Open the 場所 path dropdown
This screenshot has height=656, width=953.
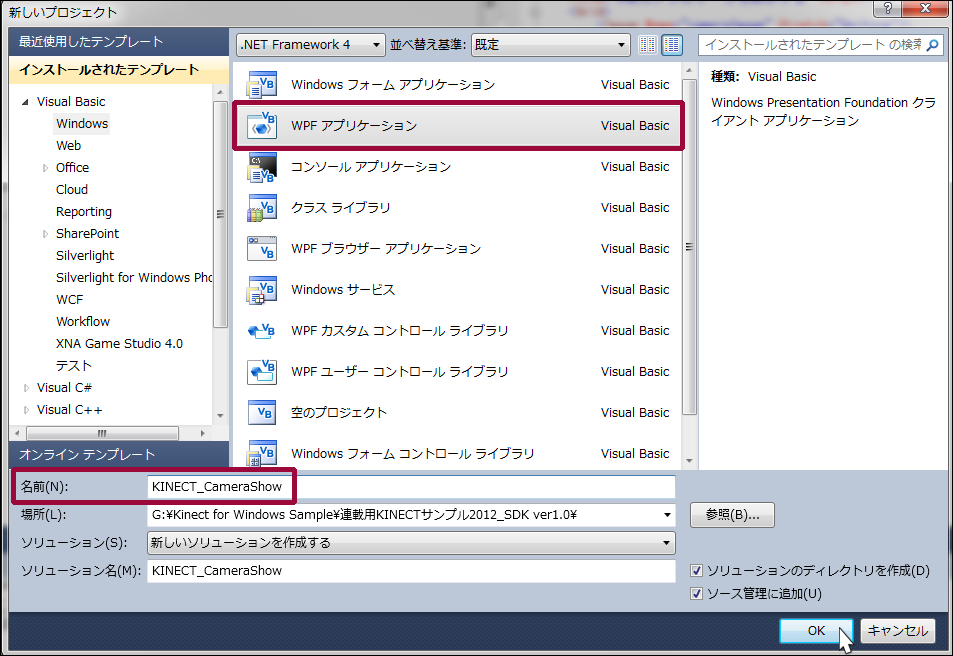(x=667, y=515)
